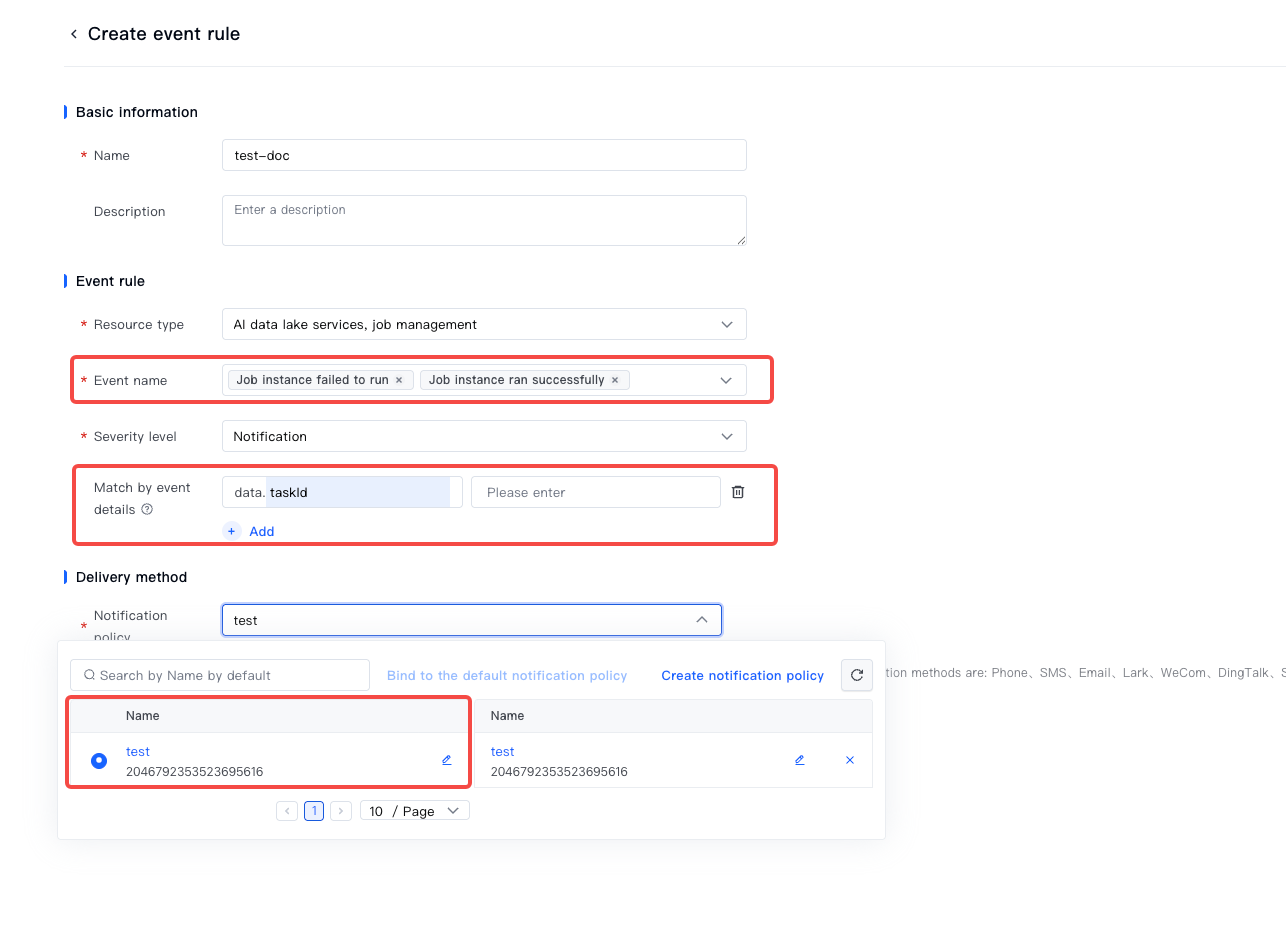Screen dimensions: 1286x927
Task: Click into the Description text area
Action: click(x=484, y=220)
